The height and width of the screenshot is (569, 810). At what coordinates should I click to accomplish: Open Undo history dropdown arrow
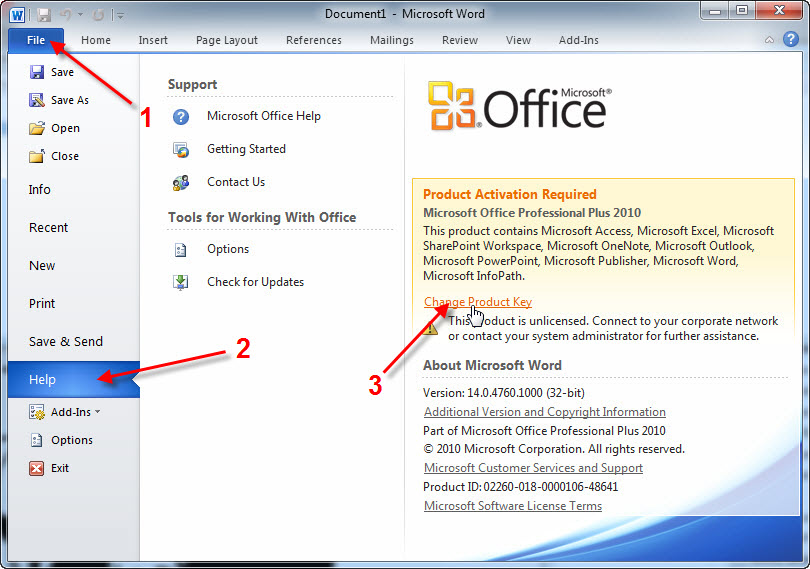[x=81, y=15]
